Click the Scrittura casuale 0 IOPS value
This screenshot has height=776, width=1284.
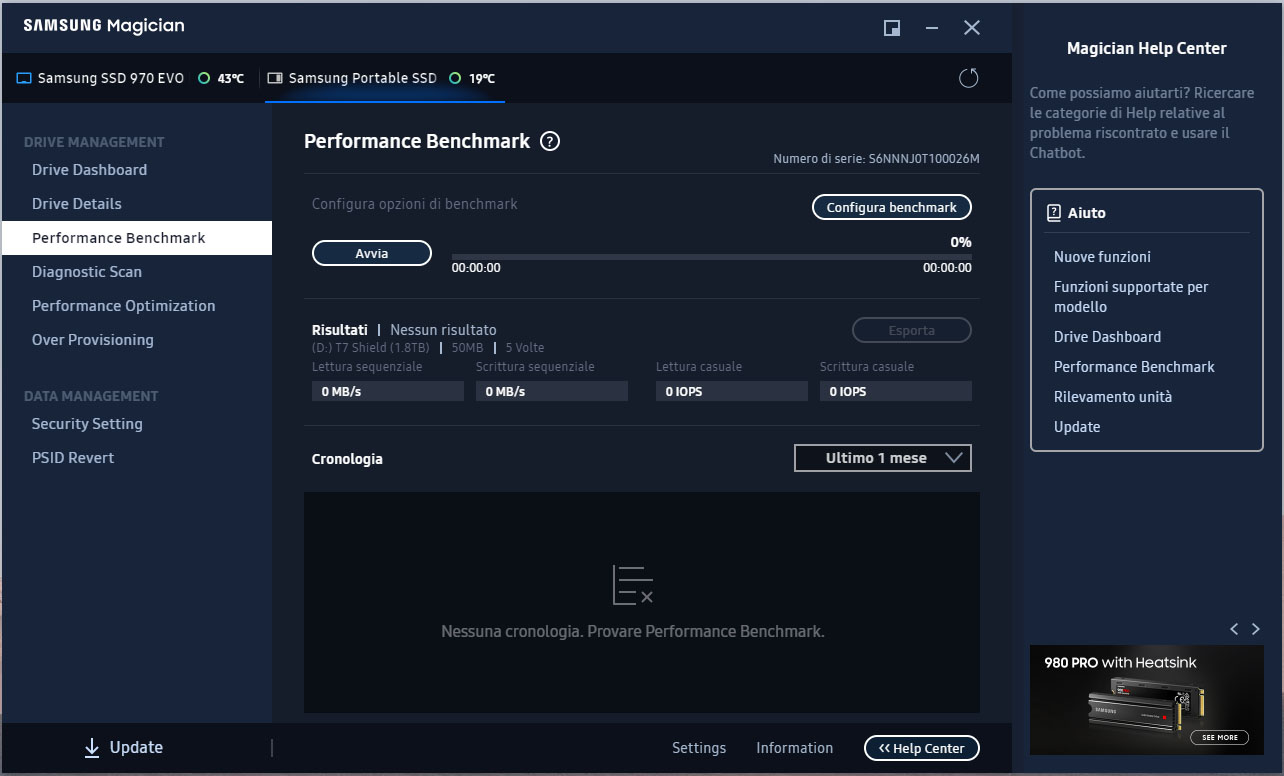click(896, 391)
